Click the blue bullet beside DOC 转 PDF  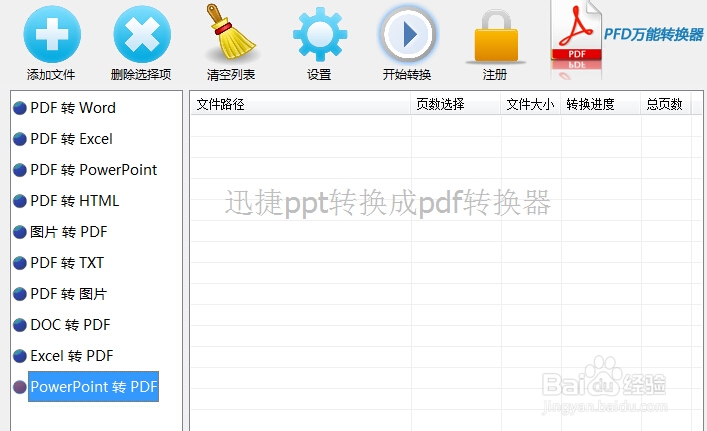pyautogui.click(x=20, y=325)
